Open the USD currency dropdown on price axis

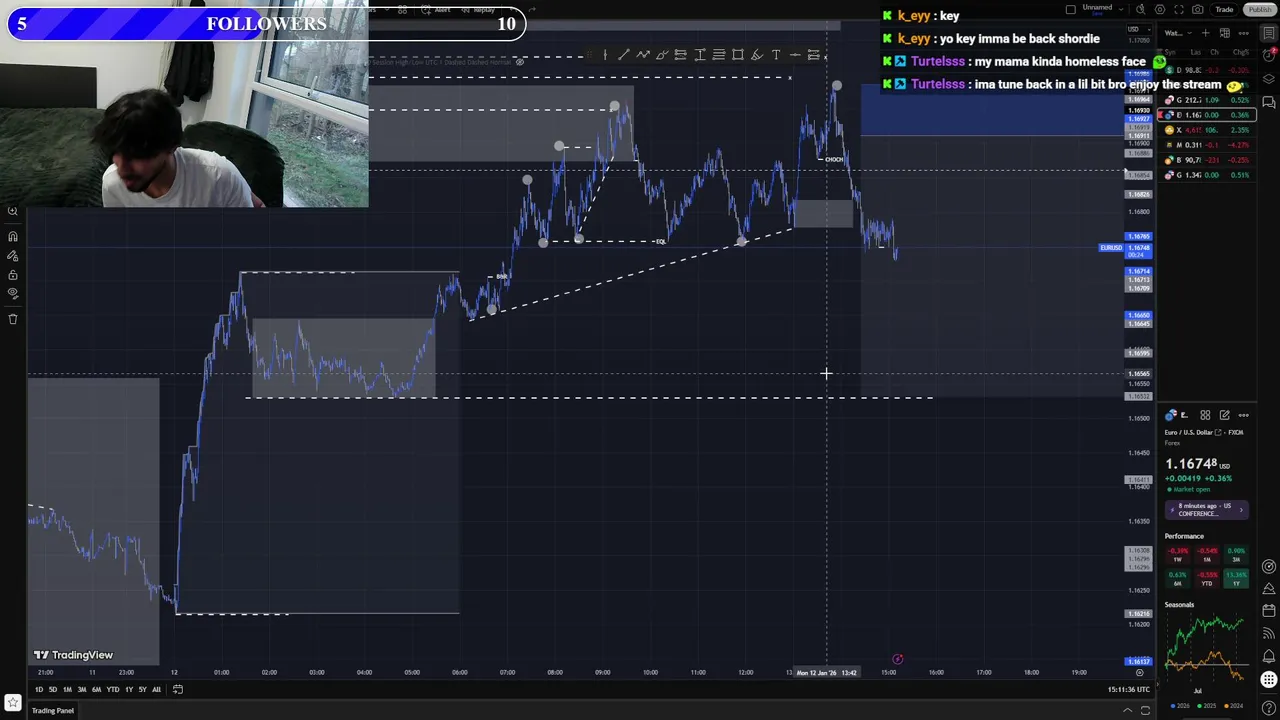click(x=1139, y=29)
